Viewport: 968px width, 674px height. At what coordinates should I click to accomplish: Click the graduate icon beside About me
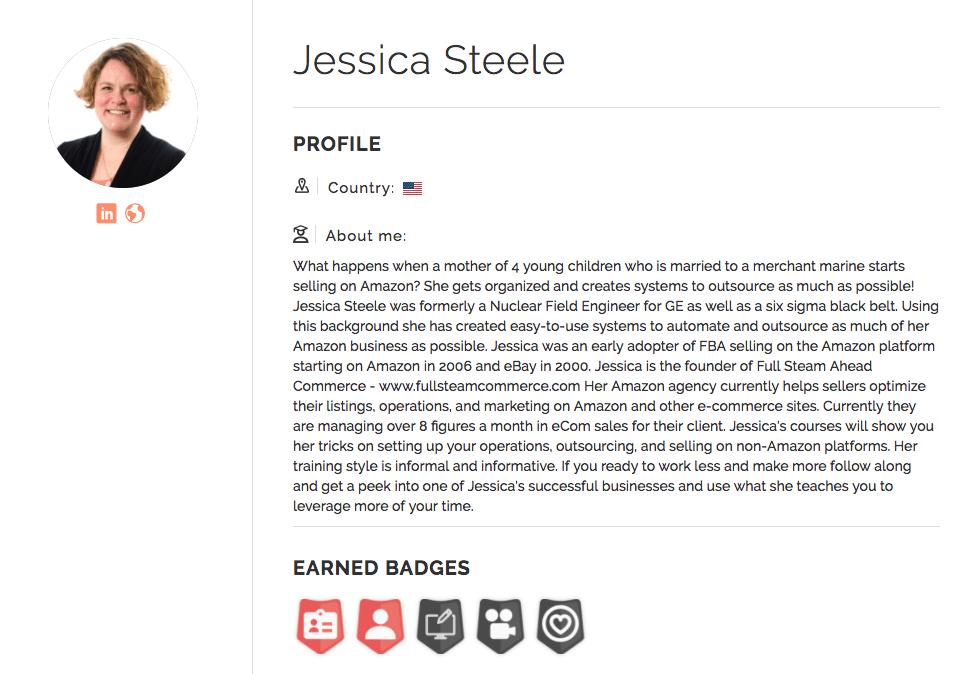tap(301, 235)
